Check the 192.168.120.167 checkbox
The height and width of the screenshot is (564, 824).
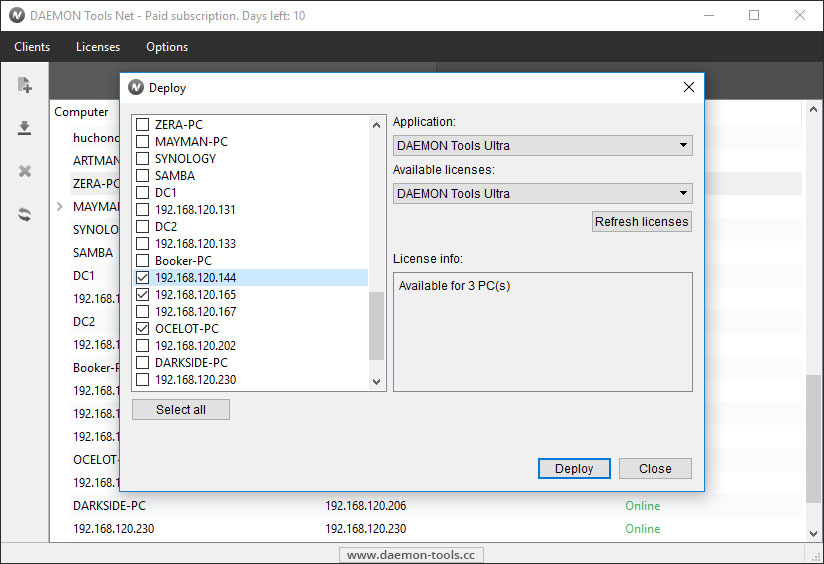point(142,312)
